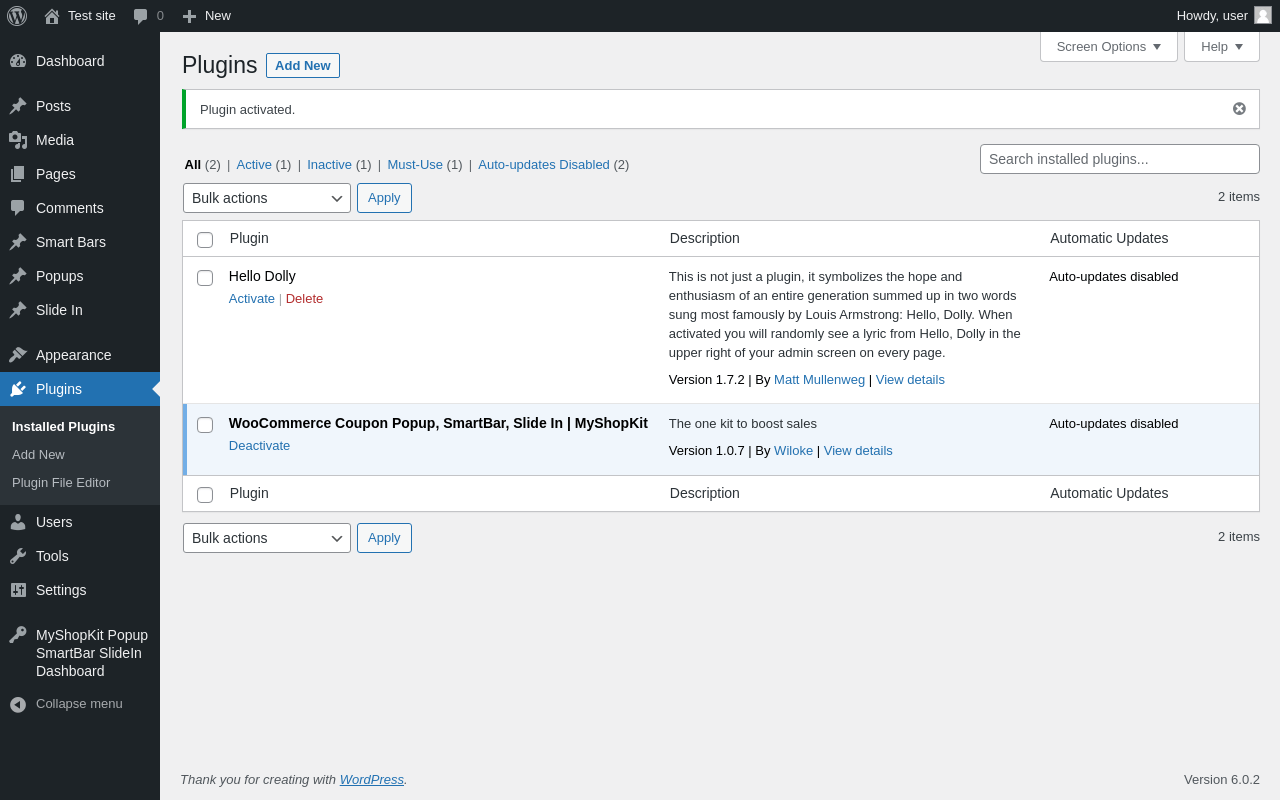Click the Popups pin icon
The height and width of the screenshot is (800, 1280).
tap(18, 276)
